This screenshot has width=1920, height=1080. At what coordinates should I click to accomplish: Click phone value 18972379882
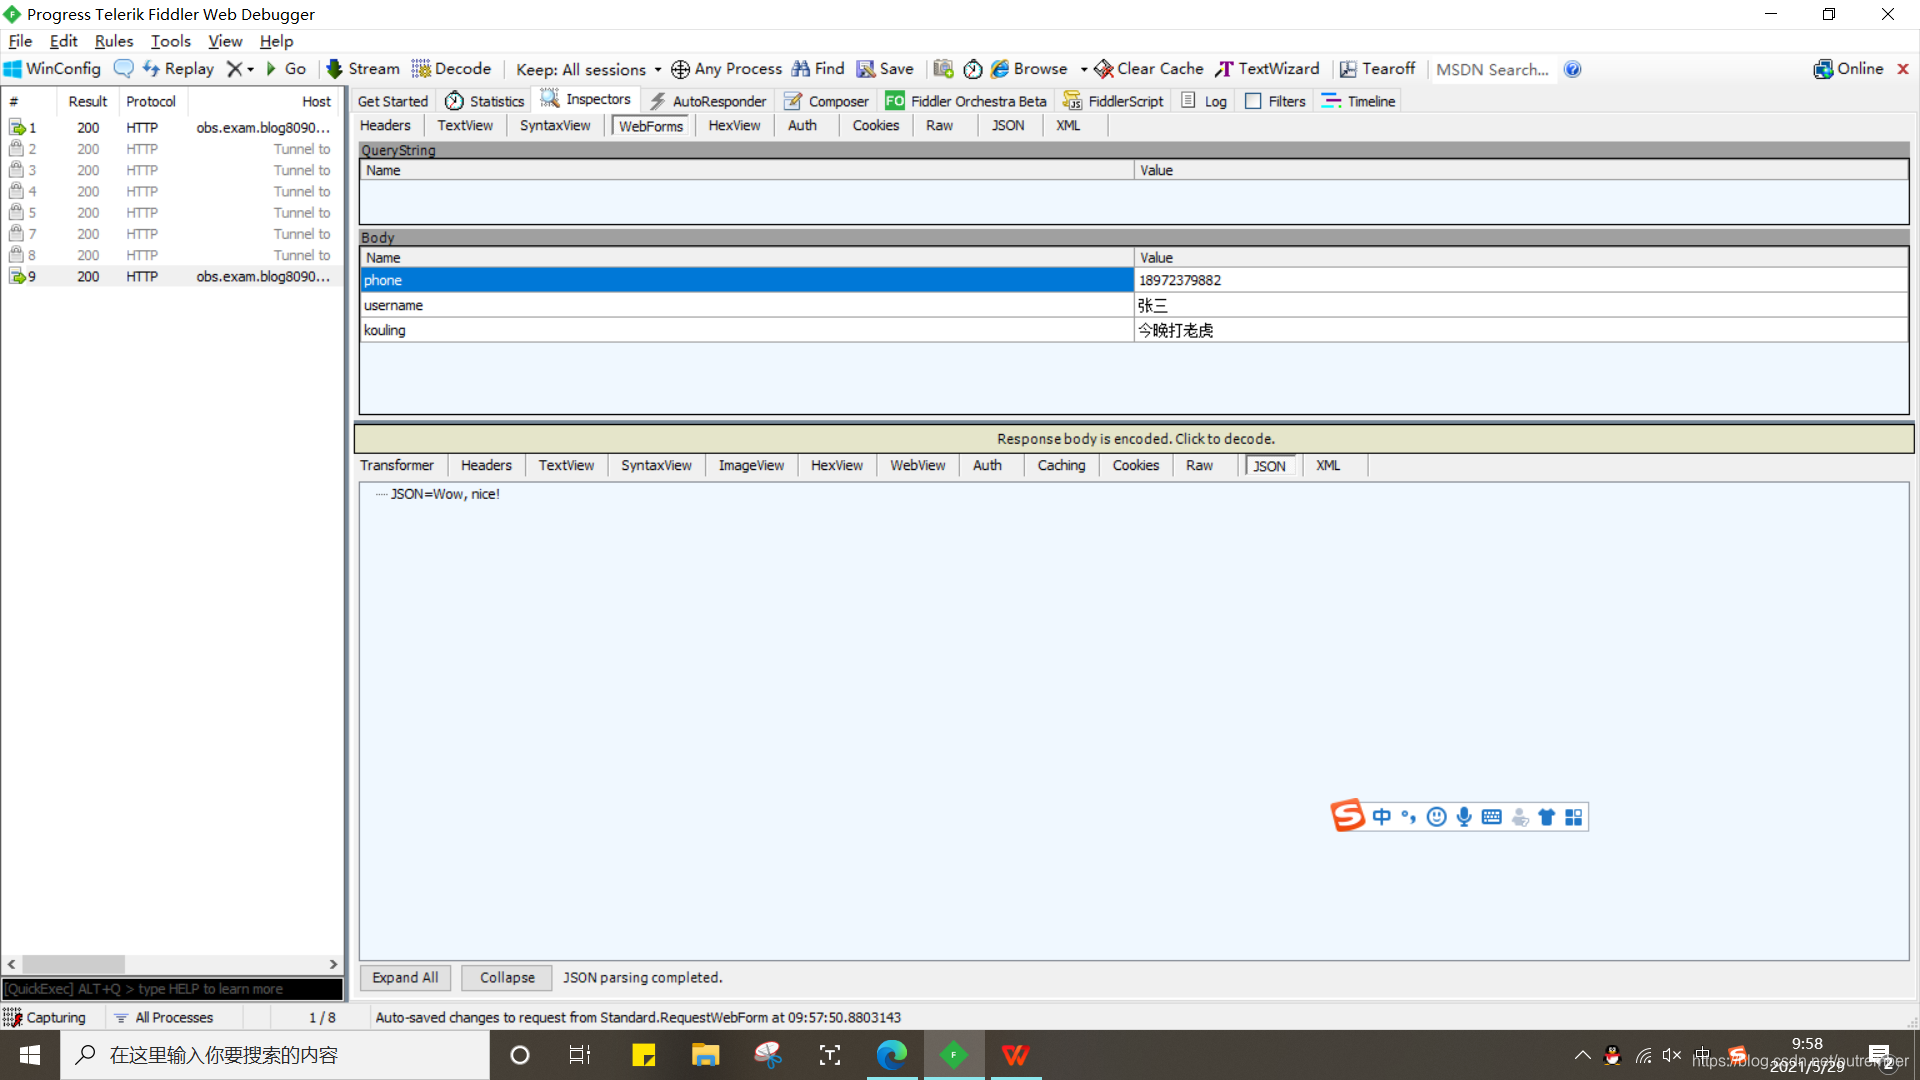(1180, 280)
